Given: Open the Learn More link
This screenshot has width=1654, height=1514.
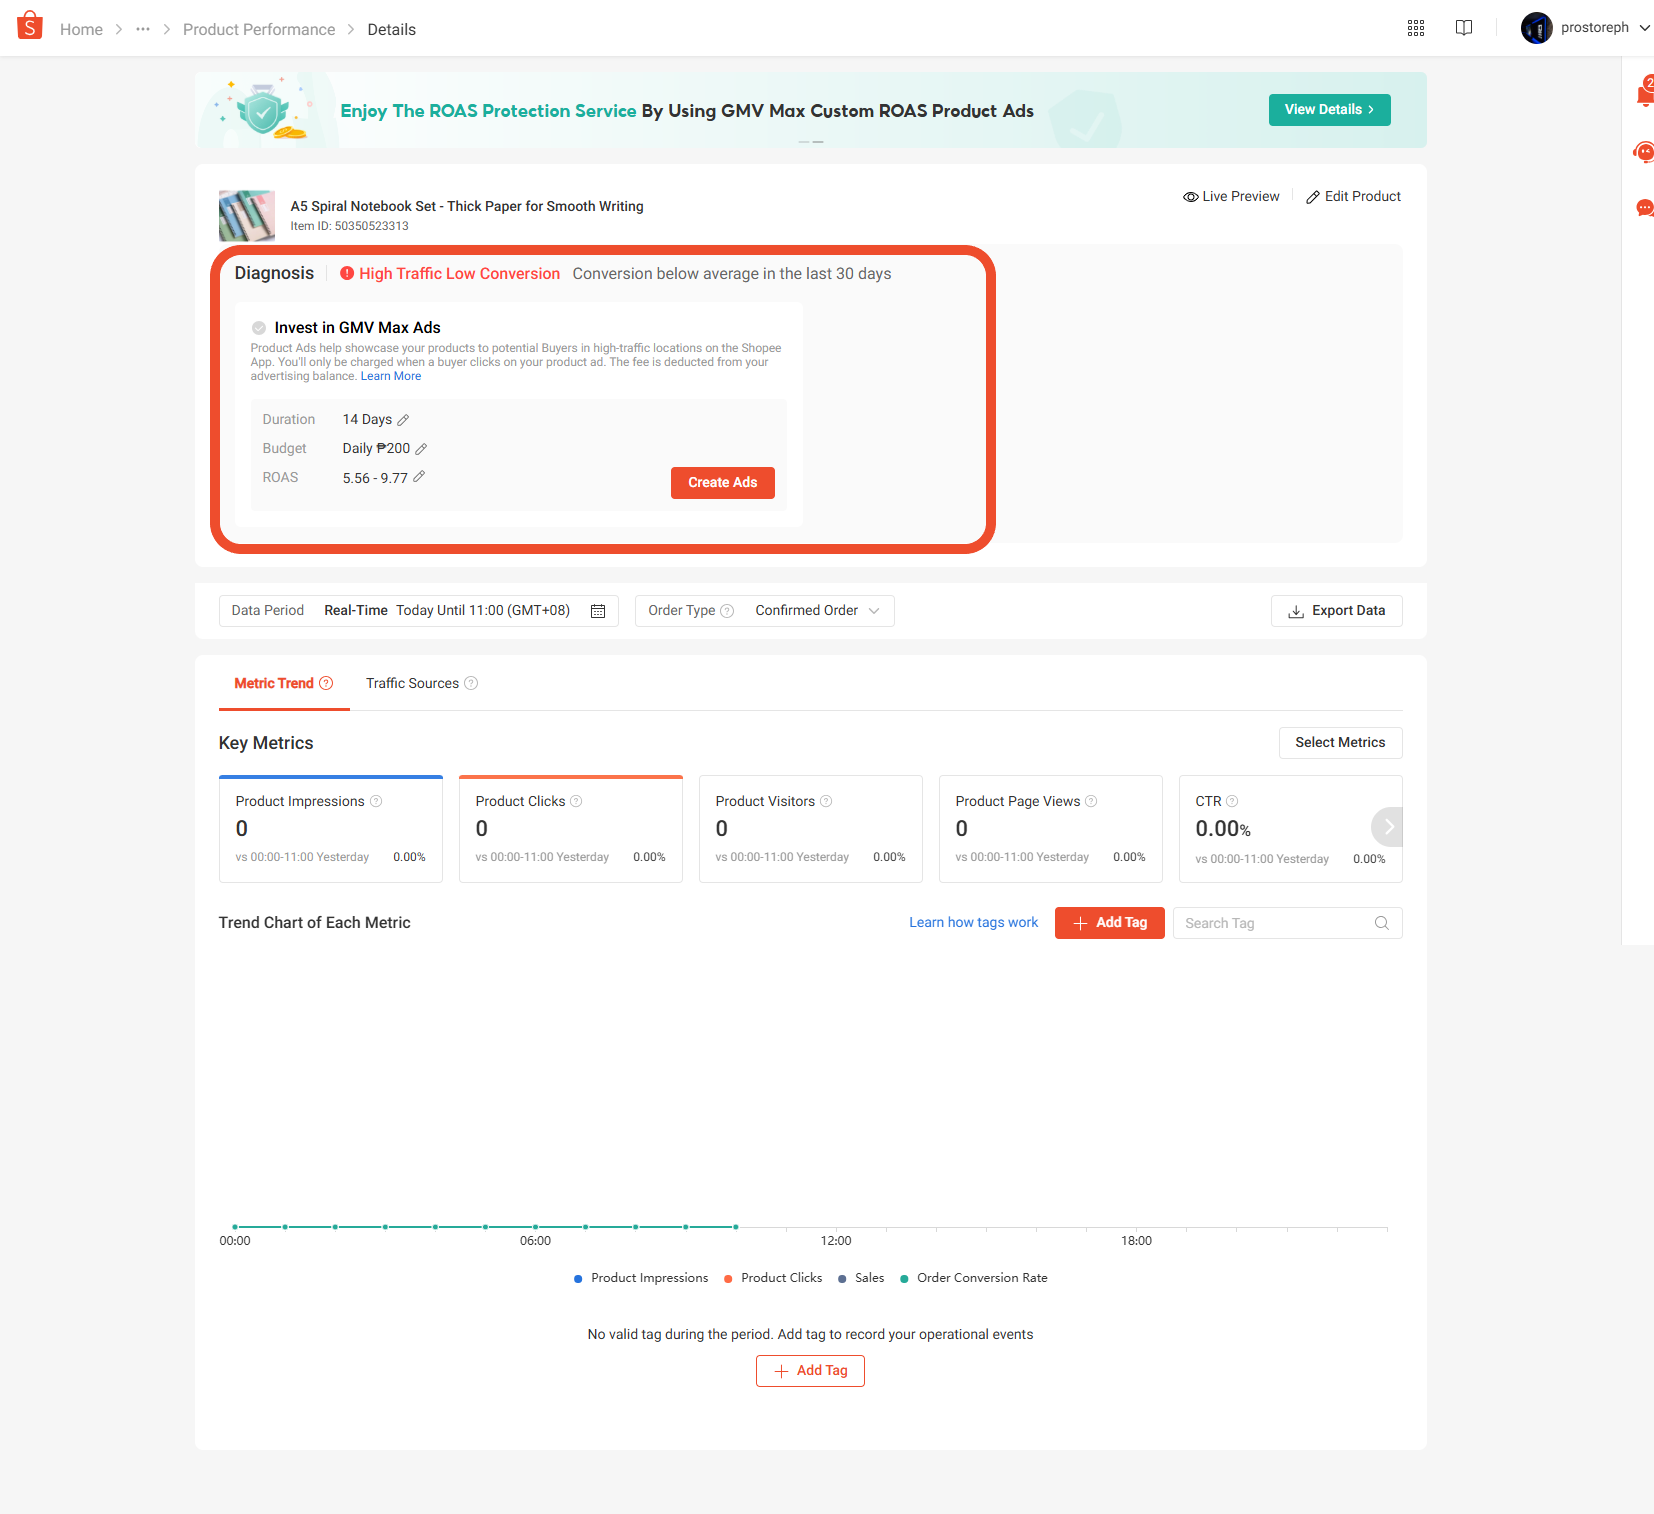Looking at the screenshot, I should point(391,377).
